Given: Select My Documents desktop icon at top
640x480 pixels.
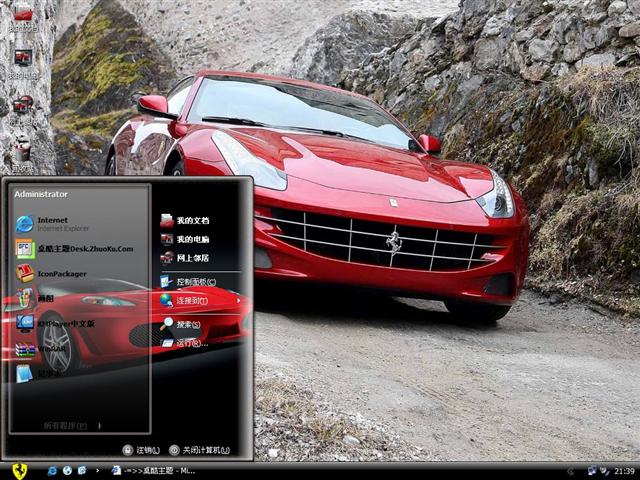Looking at the screenshot, I should [x=23, y=16].
